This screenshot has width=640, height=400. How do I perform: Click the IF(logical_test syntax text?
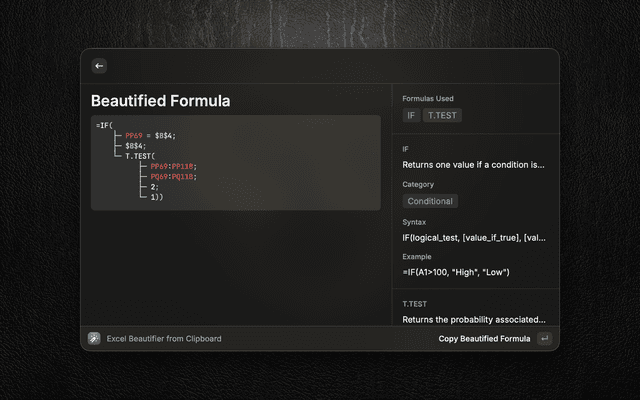coord(473,238)
